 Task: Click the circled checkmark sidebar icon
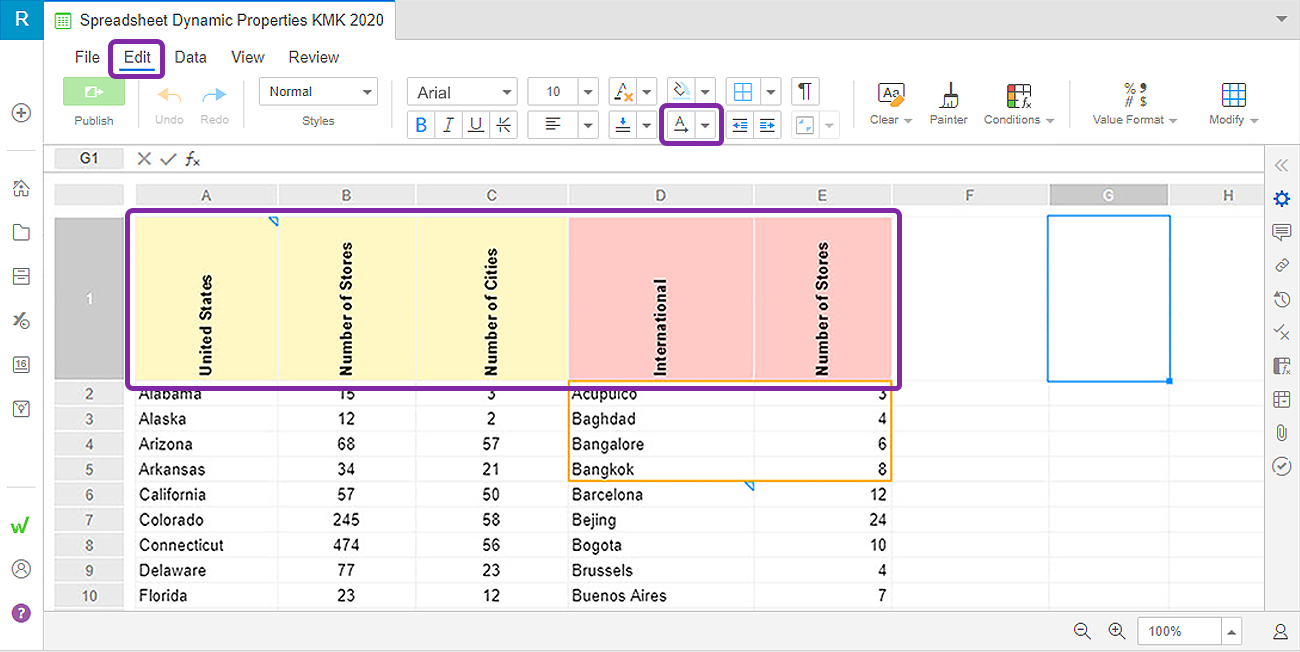click(1281, 466)
